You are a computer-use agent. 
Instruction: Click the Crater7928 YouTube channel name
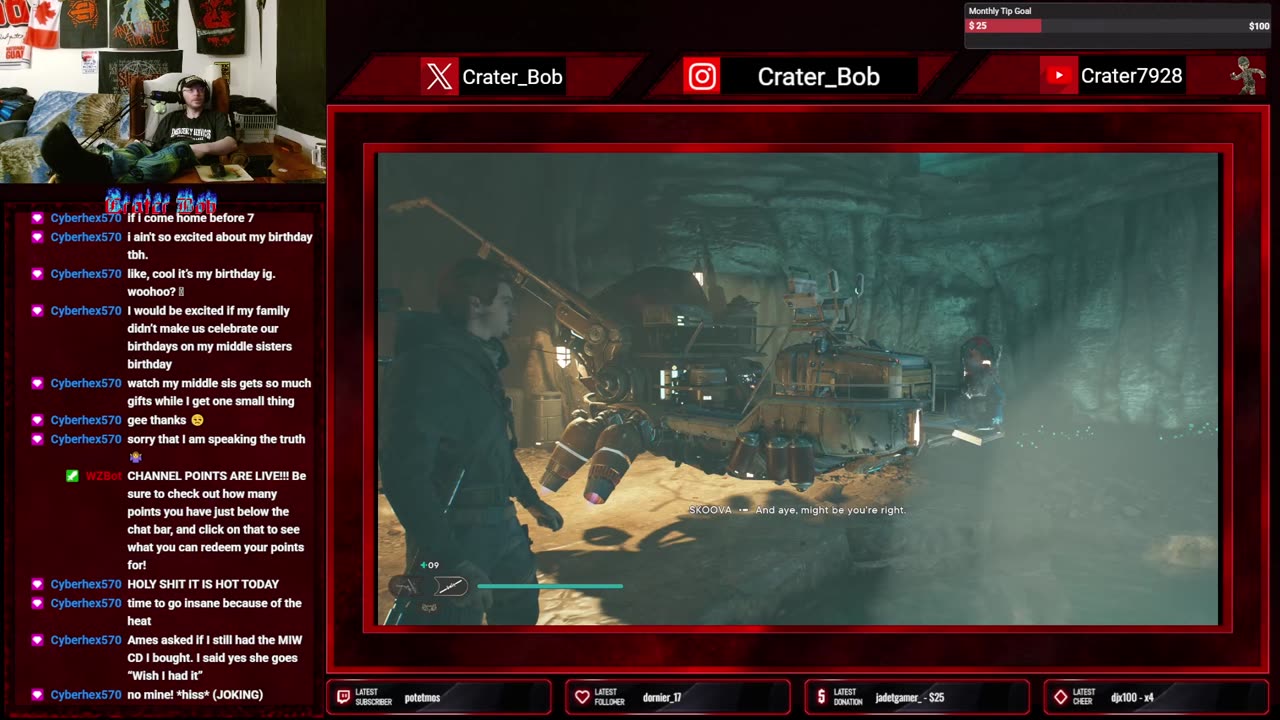click(1131, 76)
